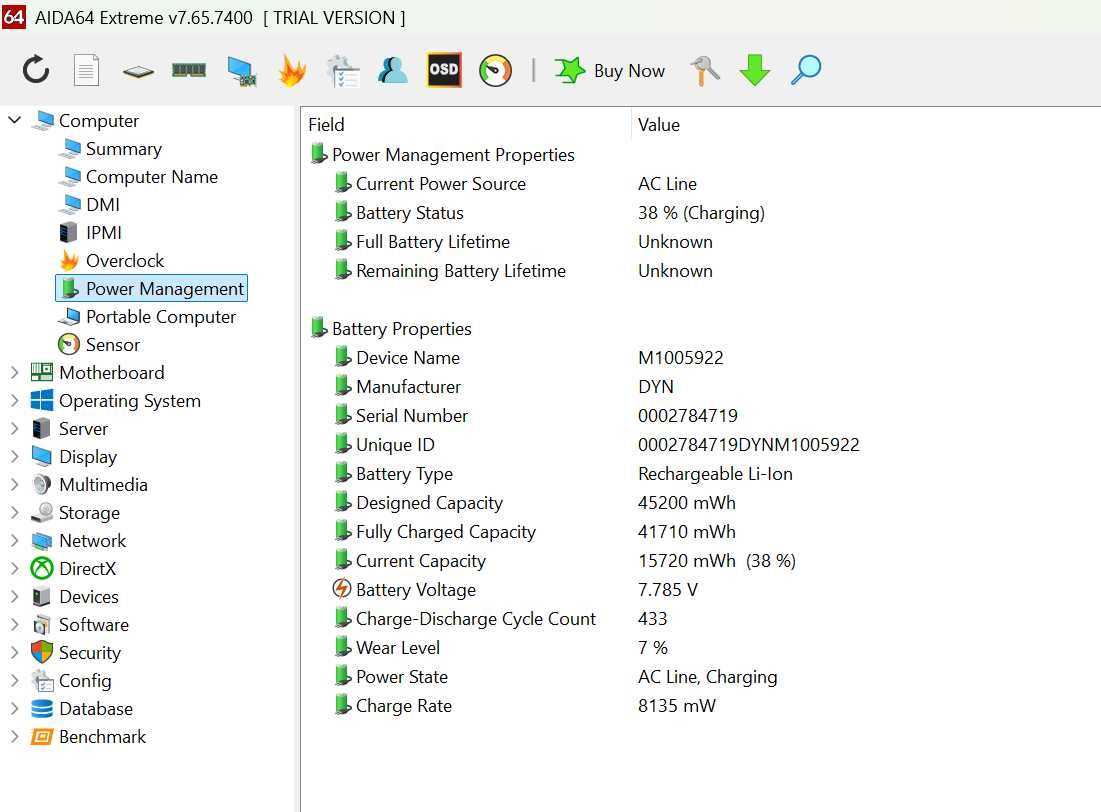Open the Computer Name tree item
1101x812 pixels.
click(x=152, y=177)
